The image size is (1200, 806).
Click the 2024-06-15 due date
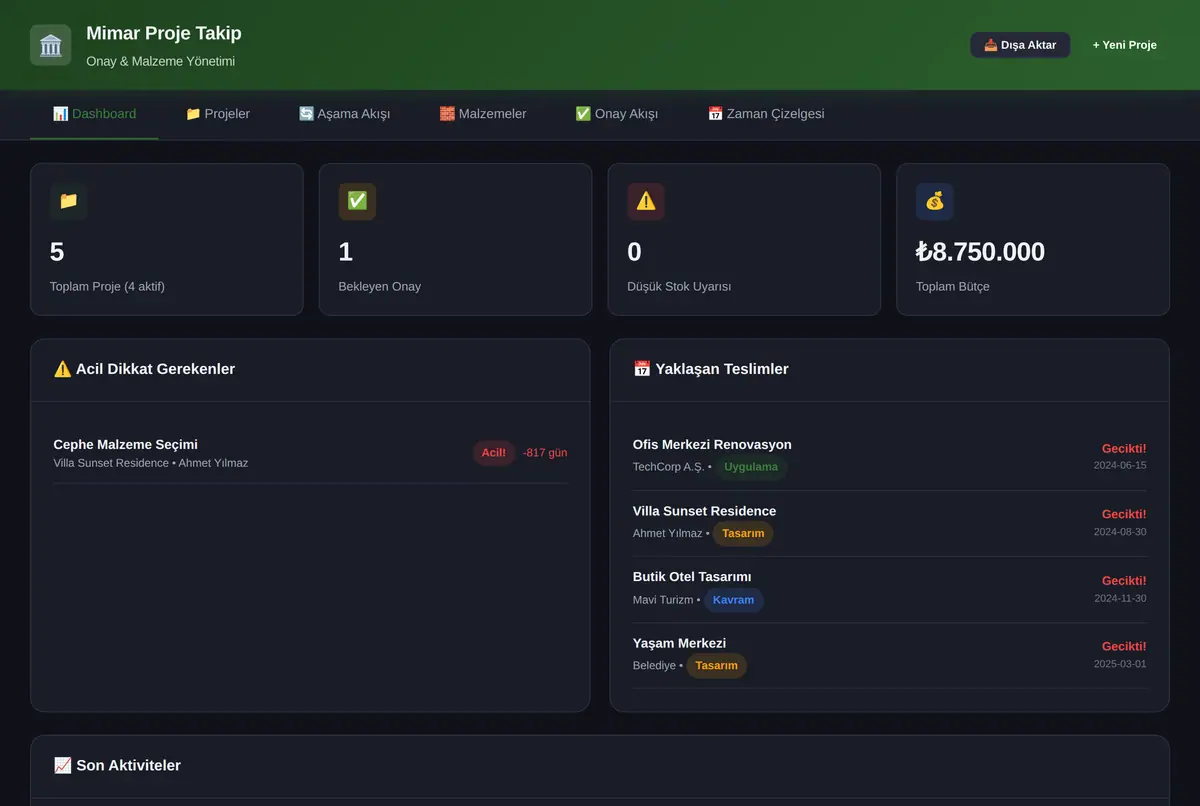1120,465
